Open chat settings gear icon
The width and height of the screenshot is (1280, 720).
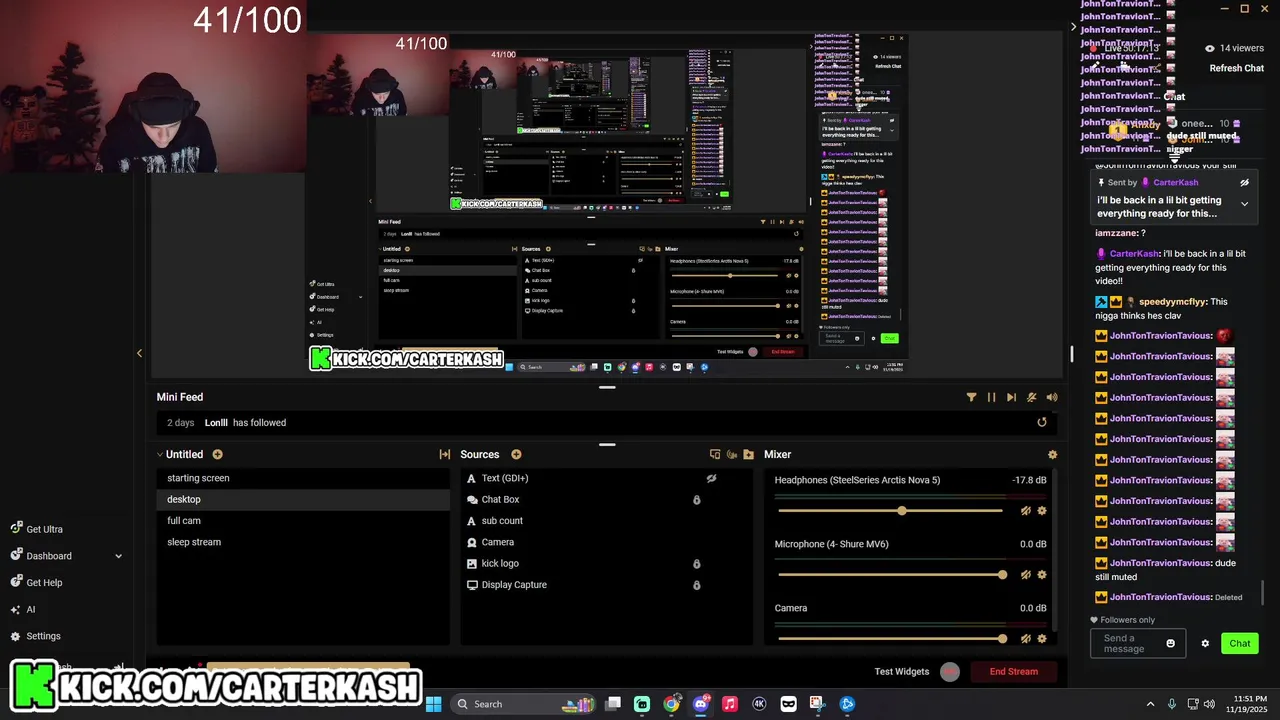click(1205, 643)
